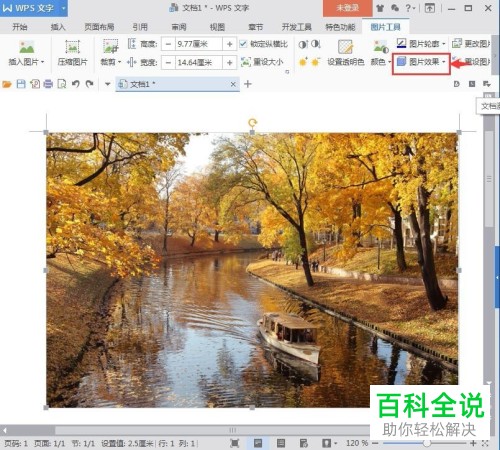Open Picture Outline (图片轮廓) dropdown
This screenshot has width=500, height=450.
pos(421,44)
